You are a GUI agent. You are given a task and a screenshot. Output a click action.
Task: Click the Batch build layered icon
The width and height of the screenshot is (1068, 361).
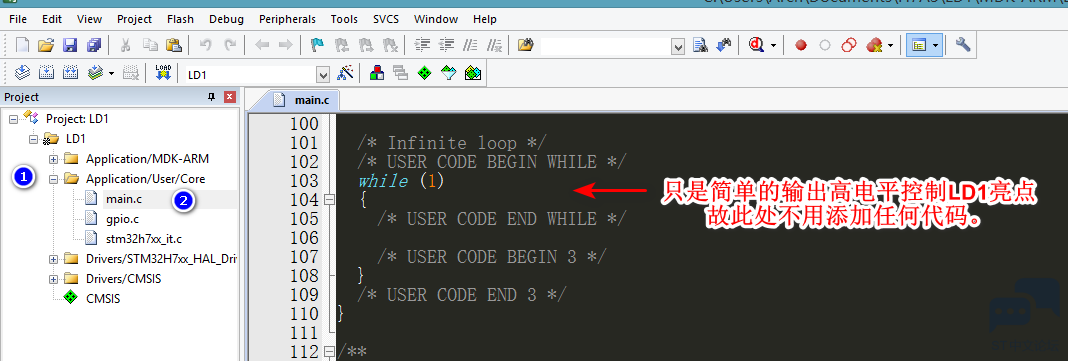coord(95,73)
